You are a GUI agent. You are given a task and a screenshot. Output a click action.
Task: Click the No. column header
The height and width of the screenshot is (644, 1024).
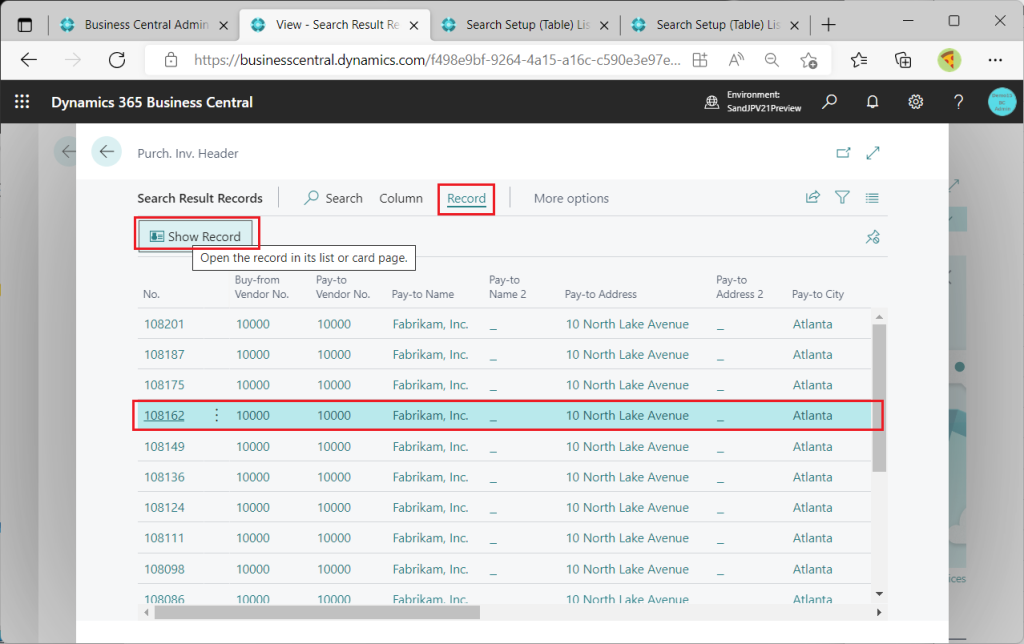pos(151,294)
